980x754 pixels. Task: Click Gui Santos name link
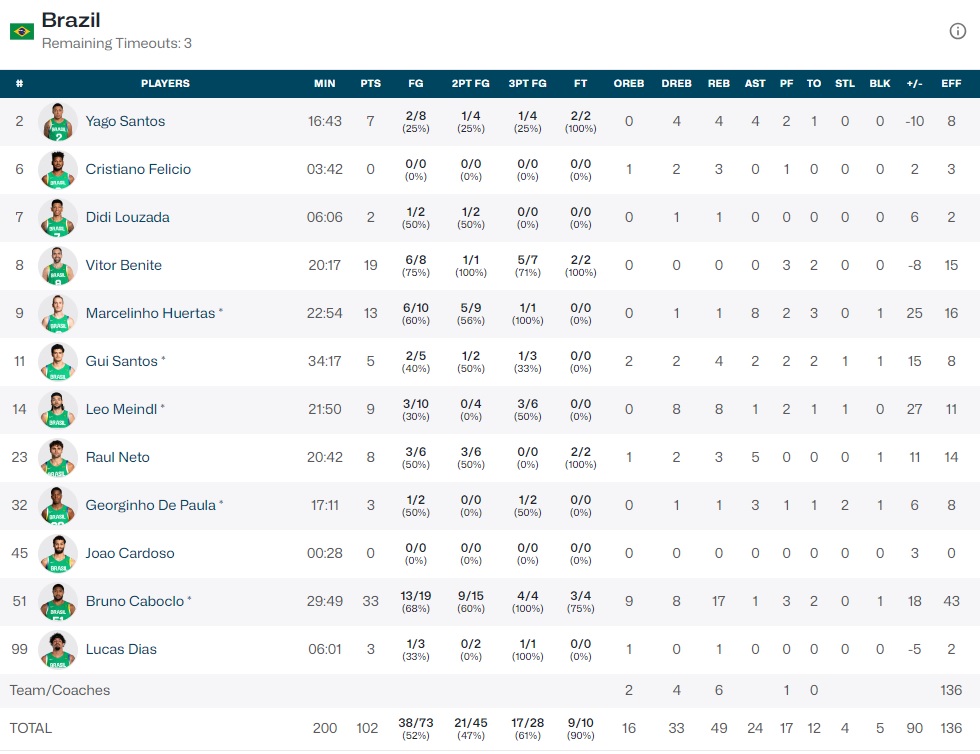[121, 361]
